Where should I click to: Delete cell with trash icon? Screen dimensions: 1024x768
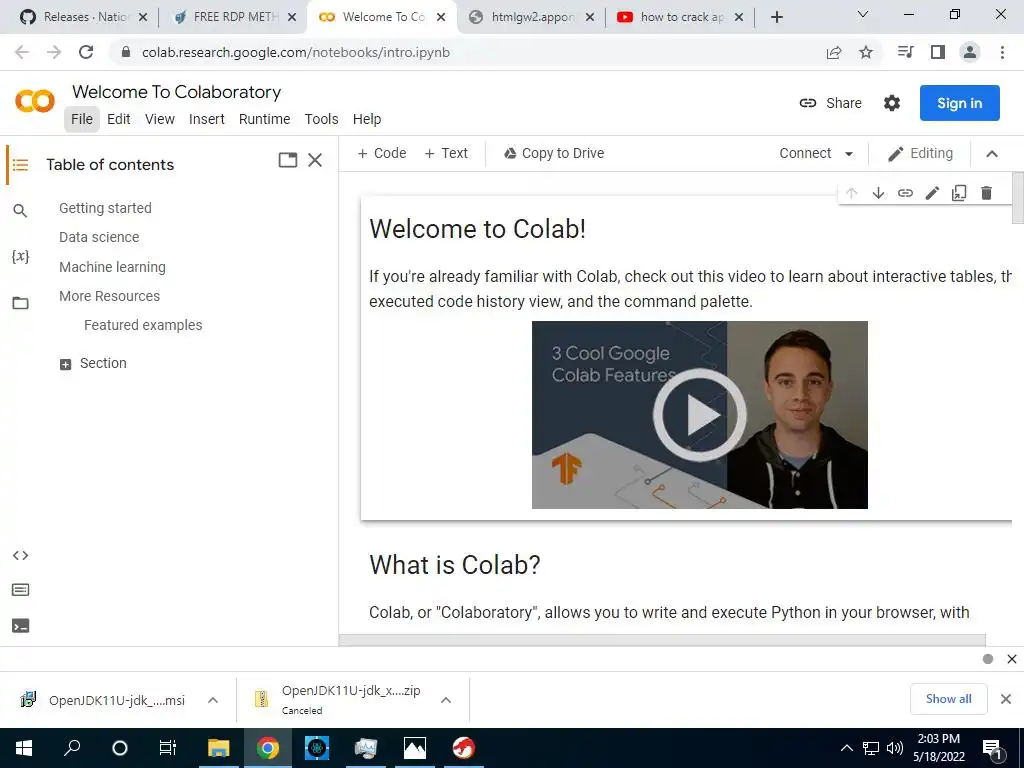986,193
